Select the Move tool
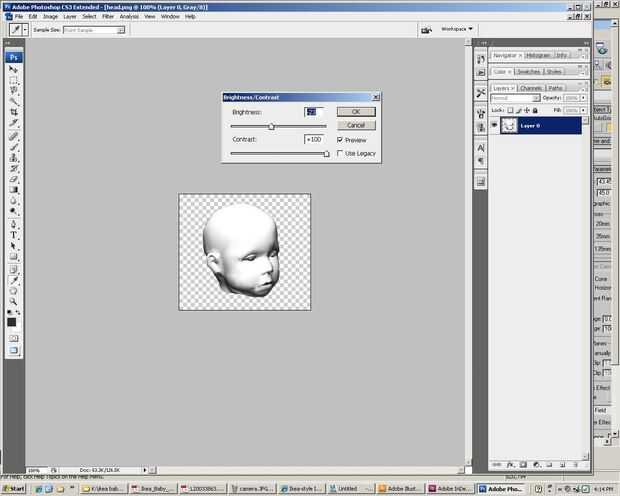620x496 pixels. (x=13, y=70)
